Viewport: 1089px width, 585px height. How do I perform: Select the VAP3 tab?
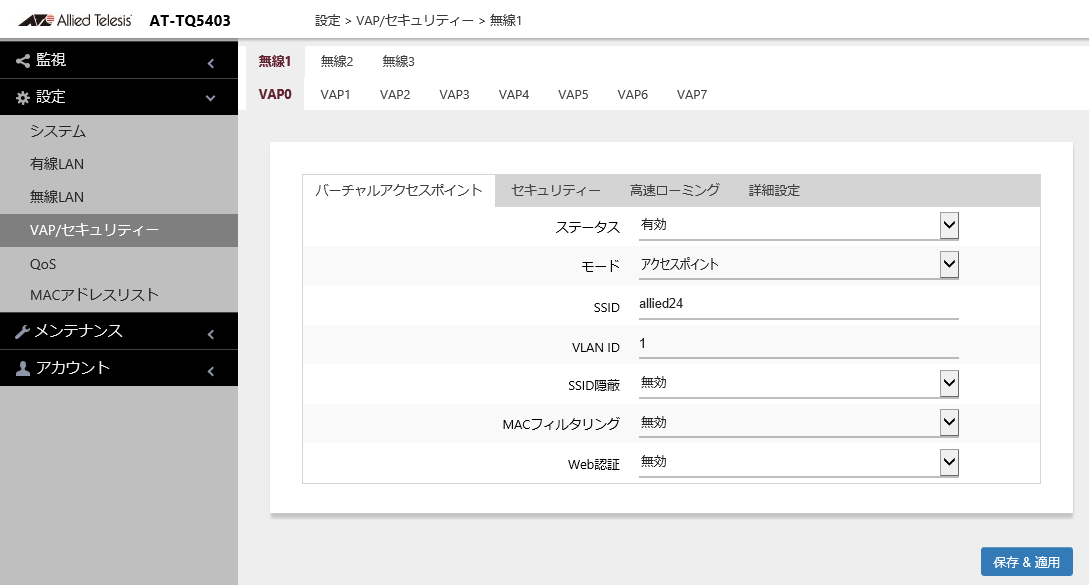454,95
